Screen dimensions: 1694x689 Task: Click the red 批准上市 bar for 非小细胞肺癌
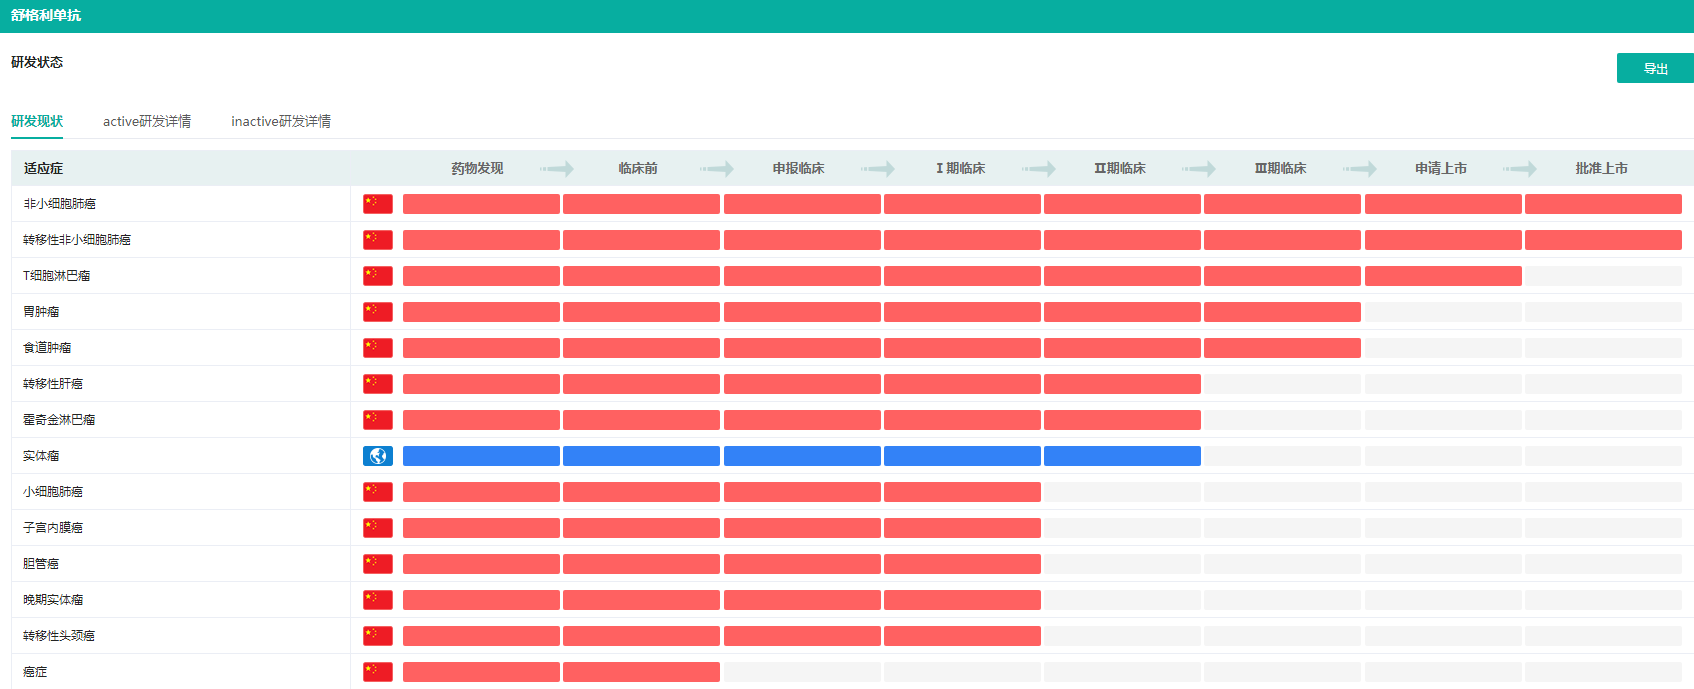1603,204
